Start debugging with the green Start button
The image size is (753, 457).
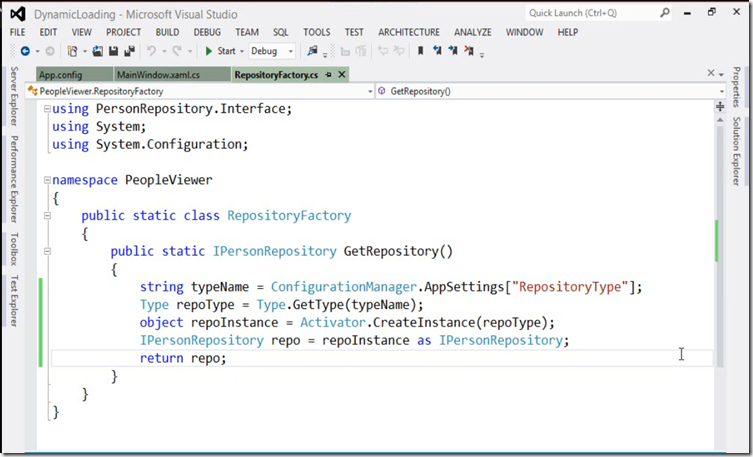tap(220, 51)
